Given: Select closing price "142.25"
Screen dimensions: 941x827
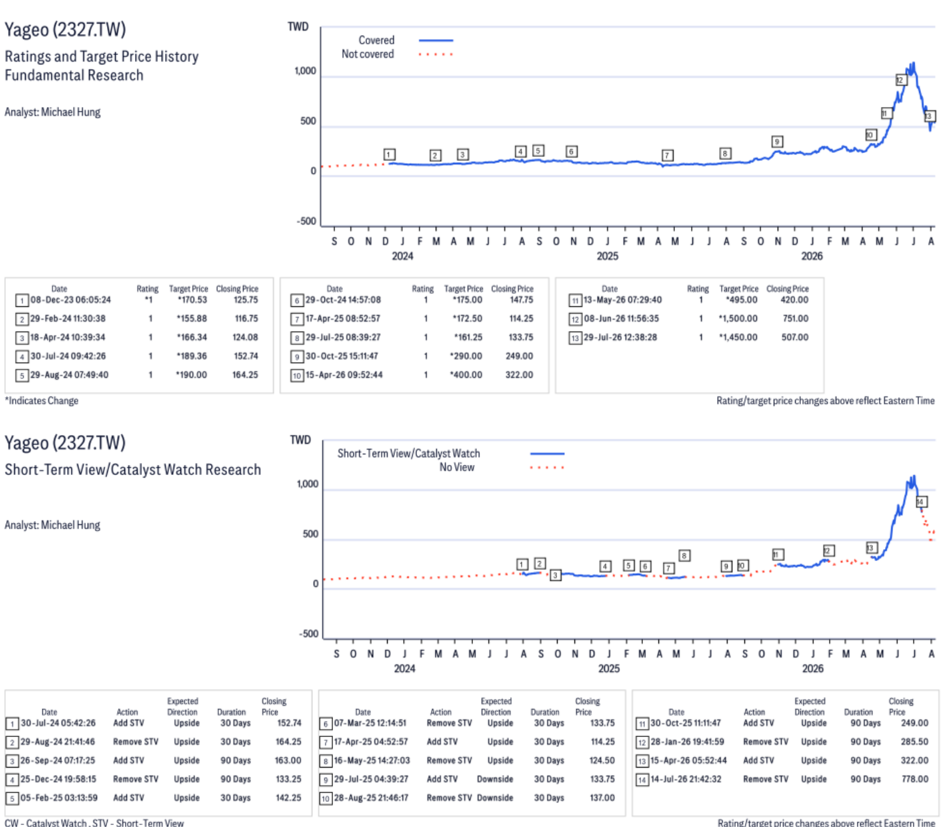Looking at the screenshot, I should click(x=289, y=798).
